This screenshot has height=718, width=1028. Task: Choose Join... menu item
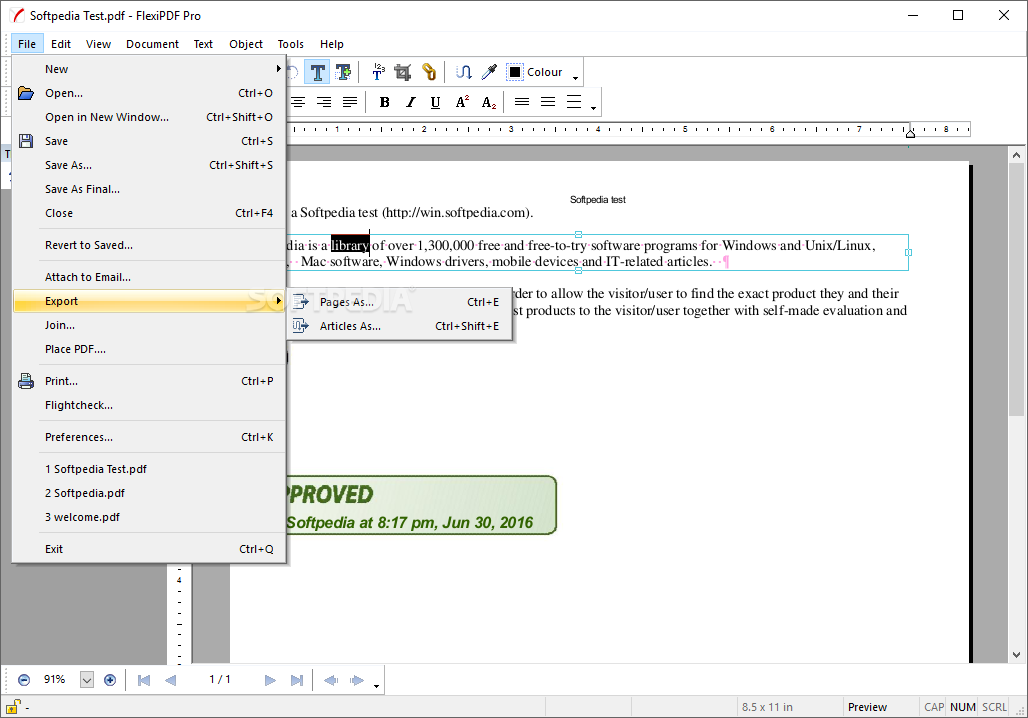point(149,325)
